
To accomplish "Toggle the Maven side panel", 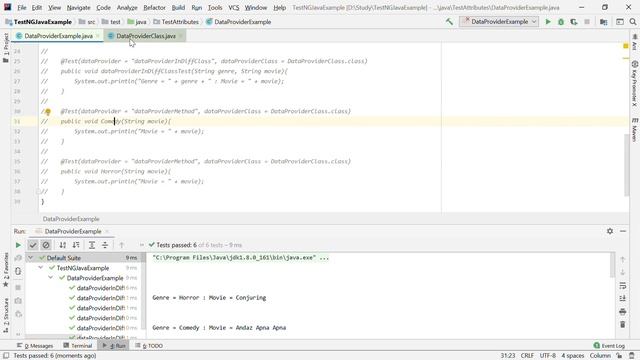I will click(x=634, y=130).
